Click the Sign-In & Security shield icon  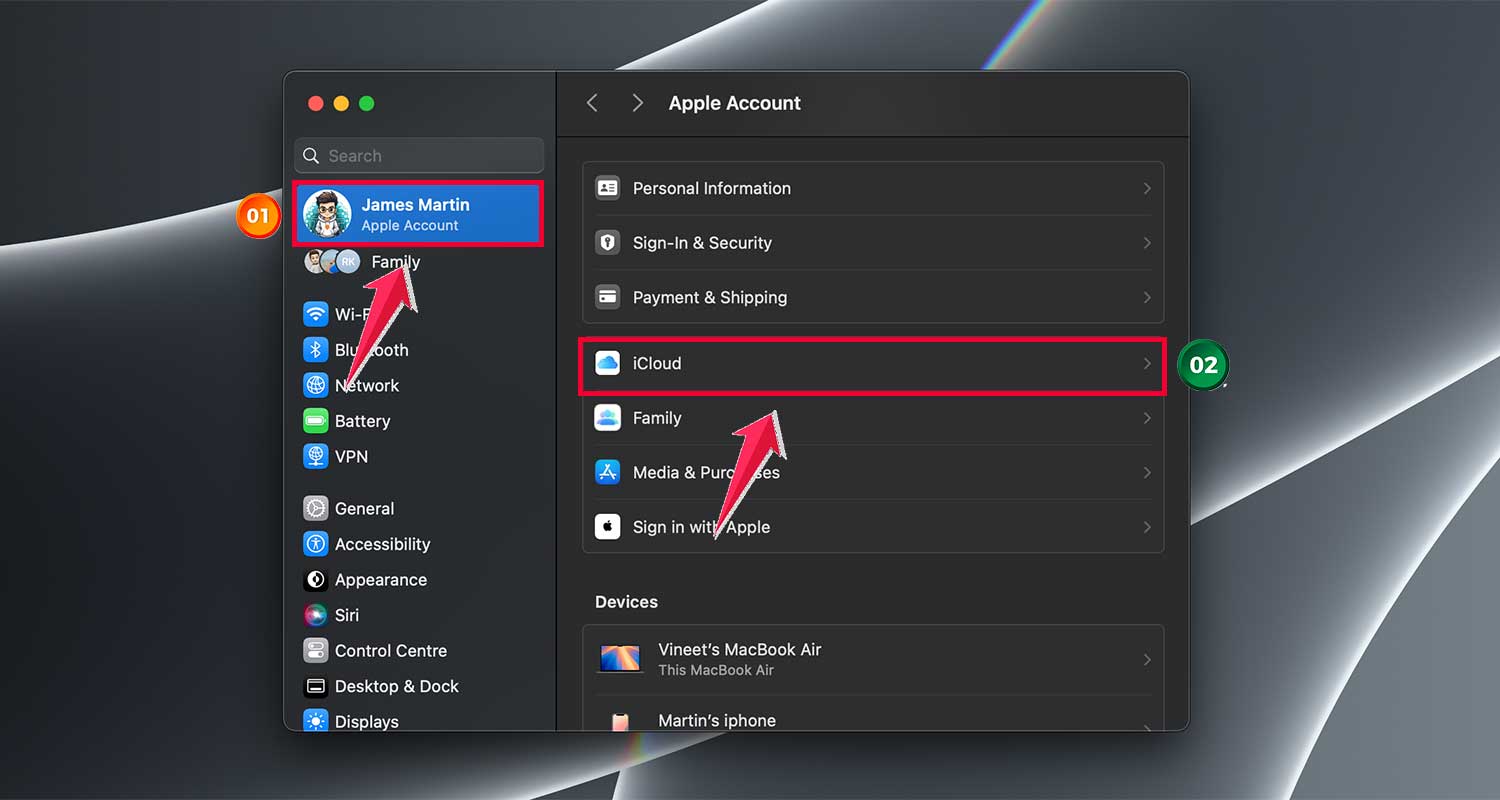click(607, 243)
